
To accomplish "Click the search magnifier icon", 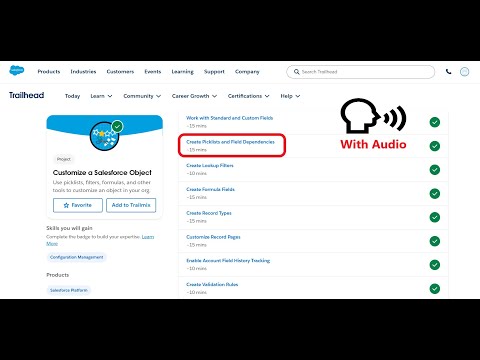I will (296, 72).
